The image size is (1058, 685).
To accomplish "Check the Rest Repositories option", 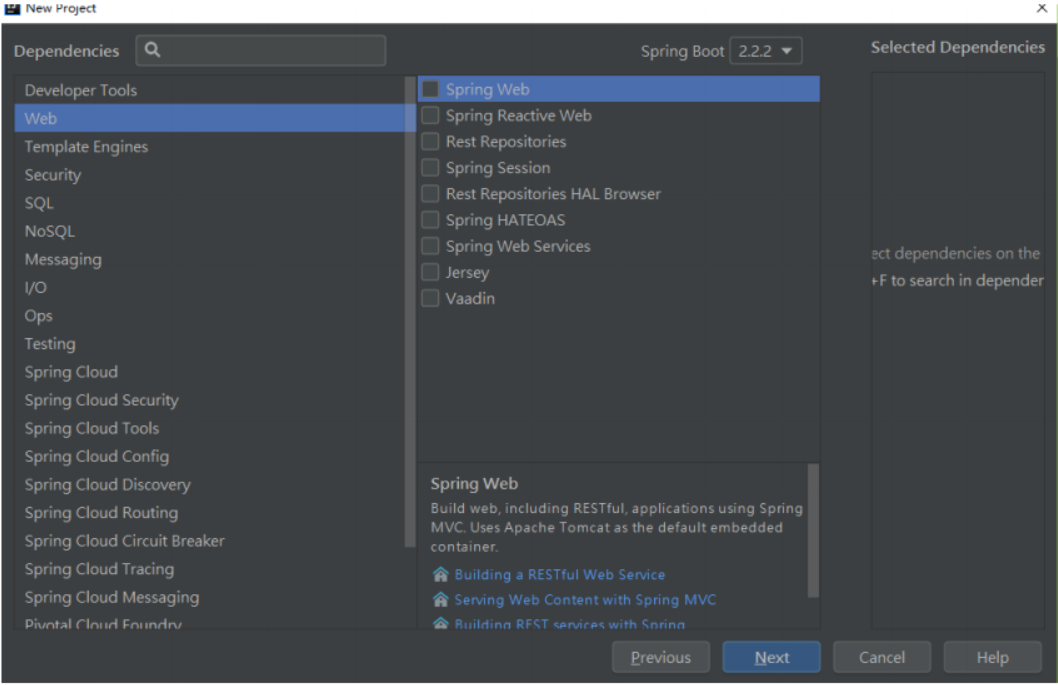I will coord(430,142).
